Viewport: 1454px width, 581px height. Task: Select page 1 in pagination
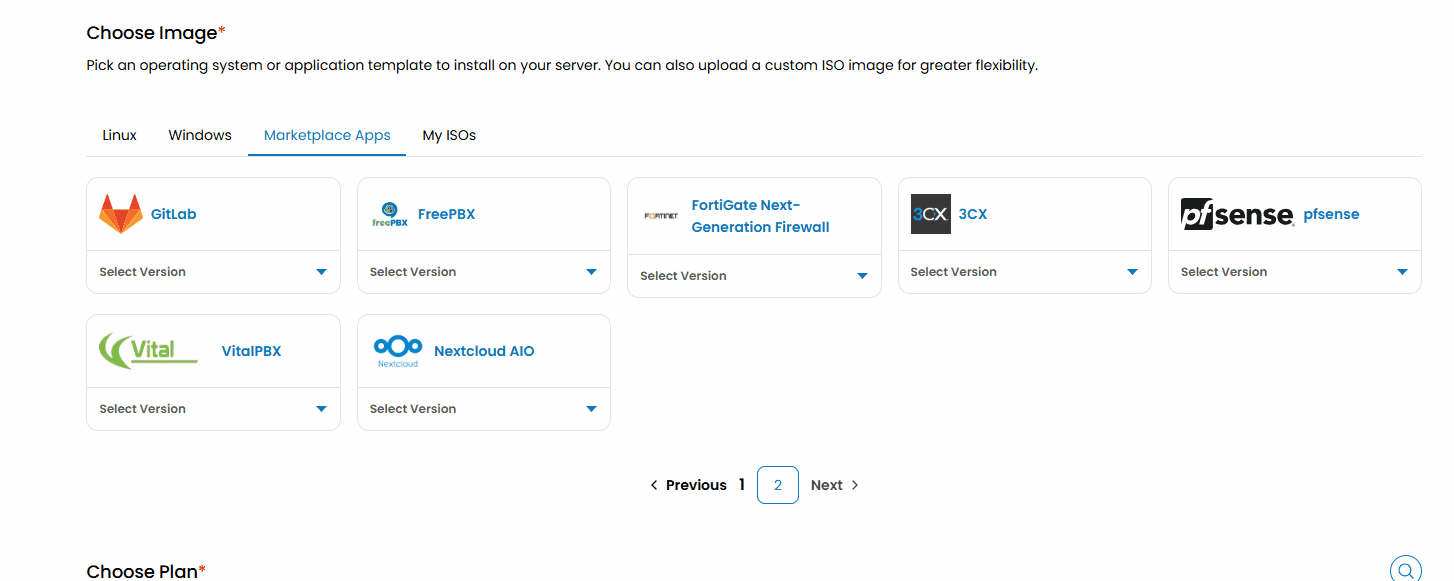(x=742, y=485)
